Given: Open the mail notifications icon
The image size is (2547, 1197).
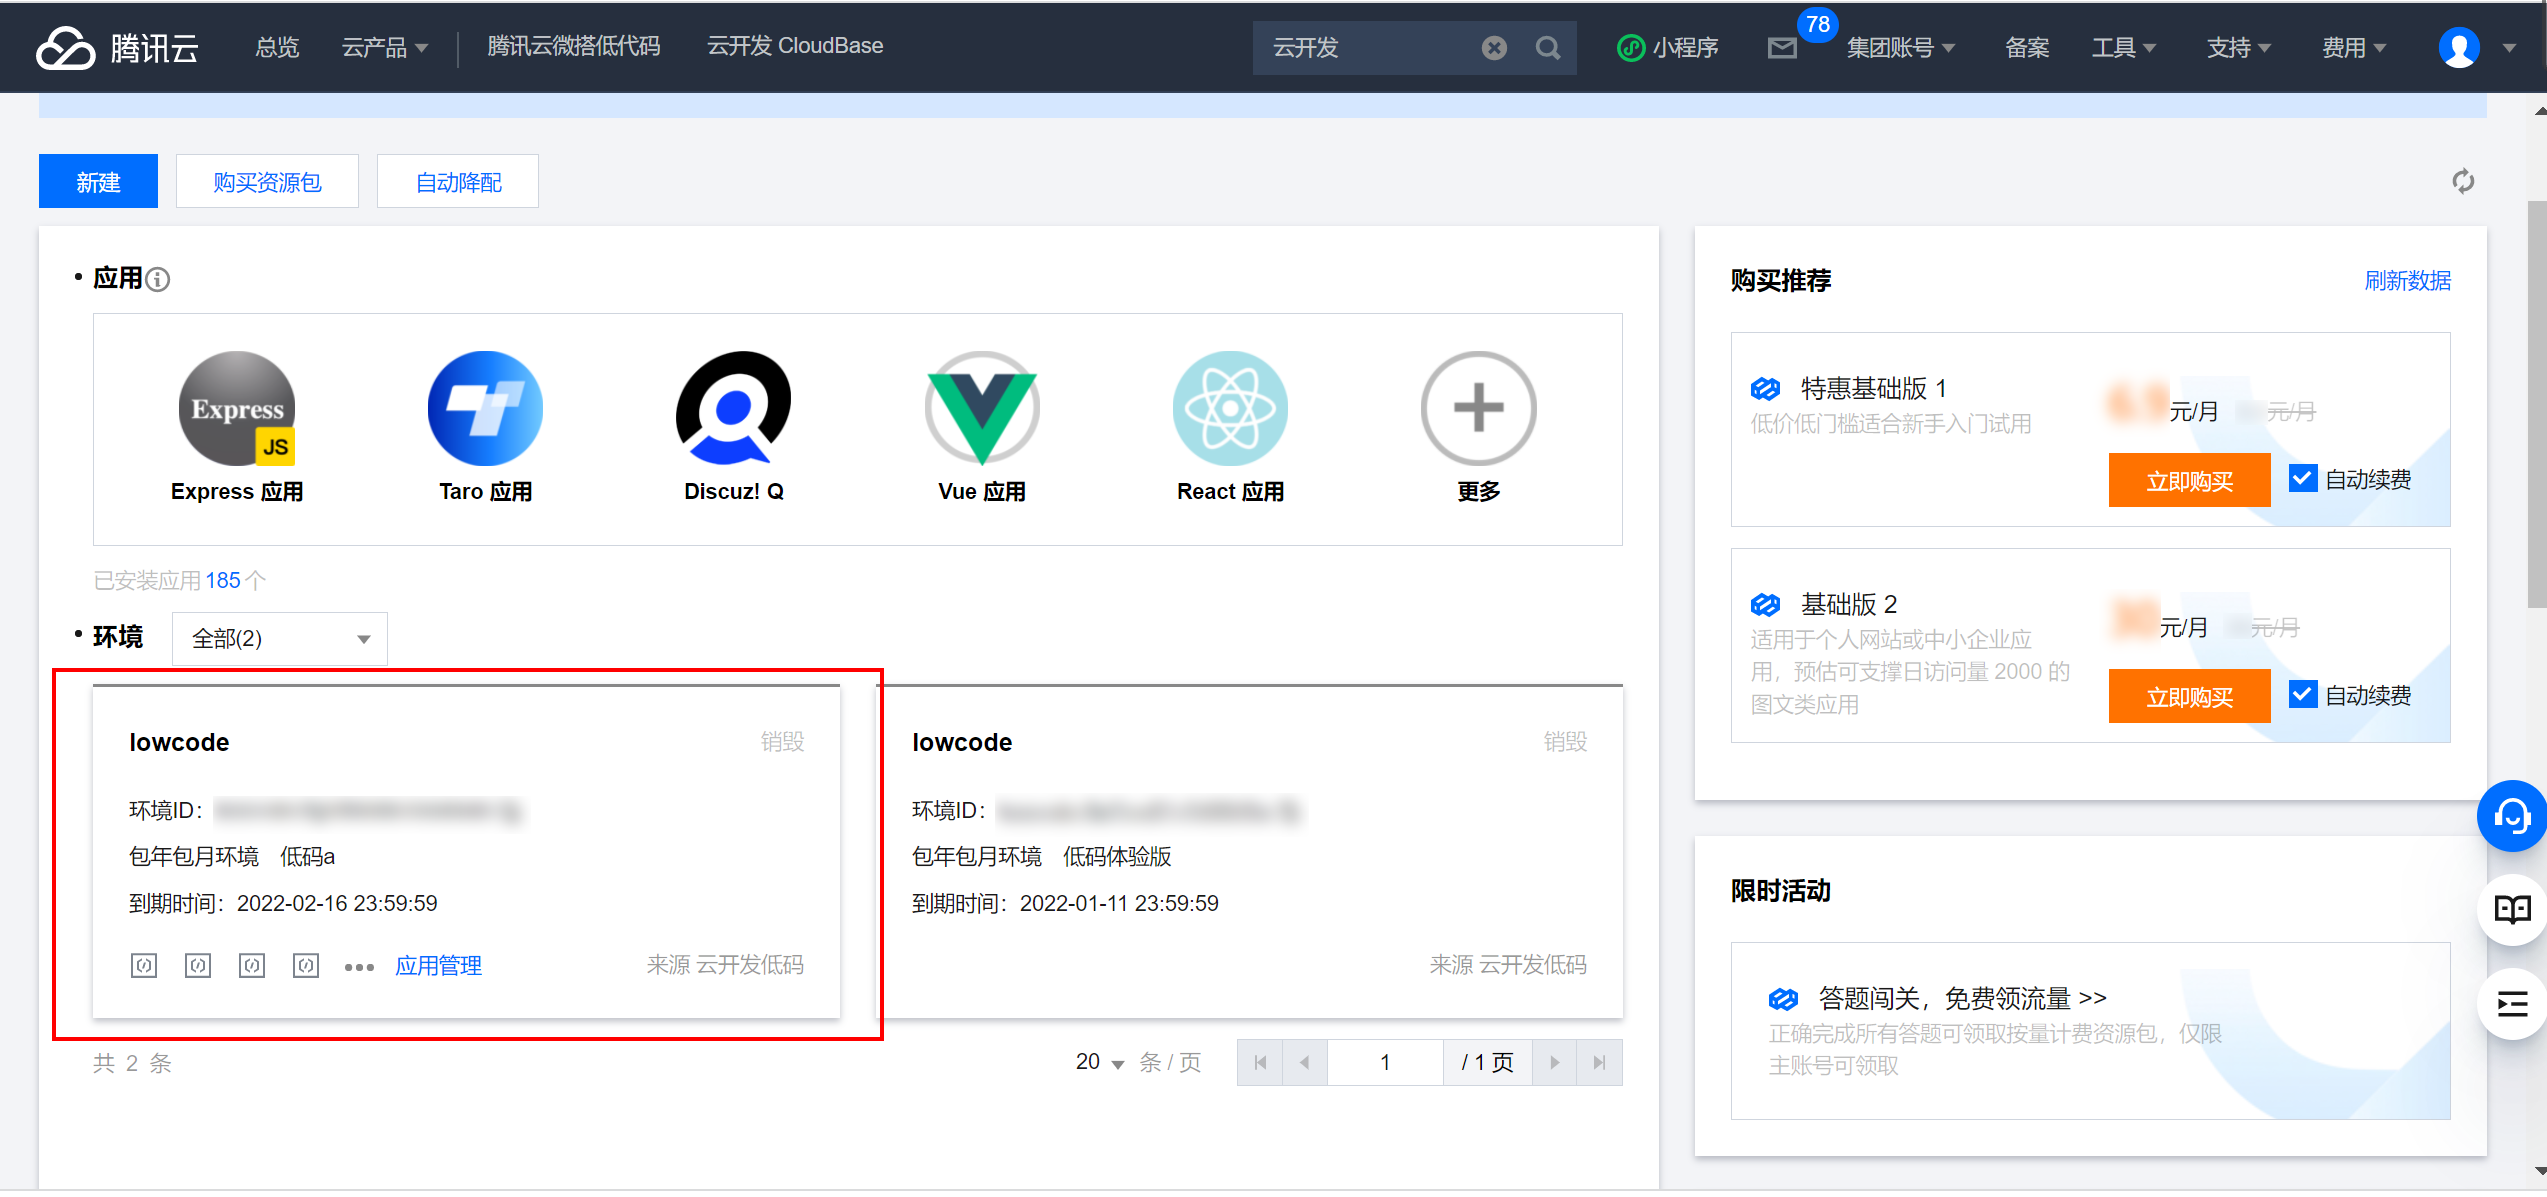Looking at the screenshot, I should click(x=1782, y=48).
